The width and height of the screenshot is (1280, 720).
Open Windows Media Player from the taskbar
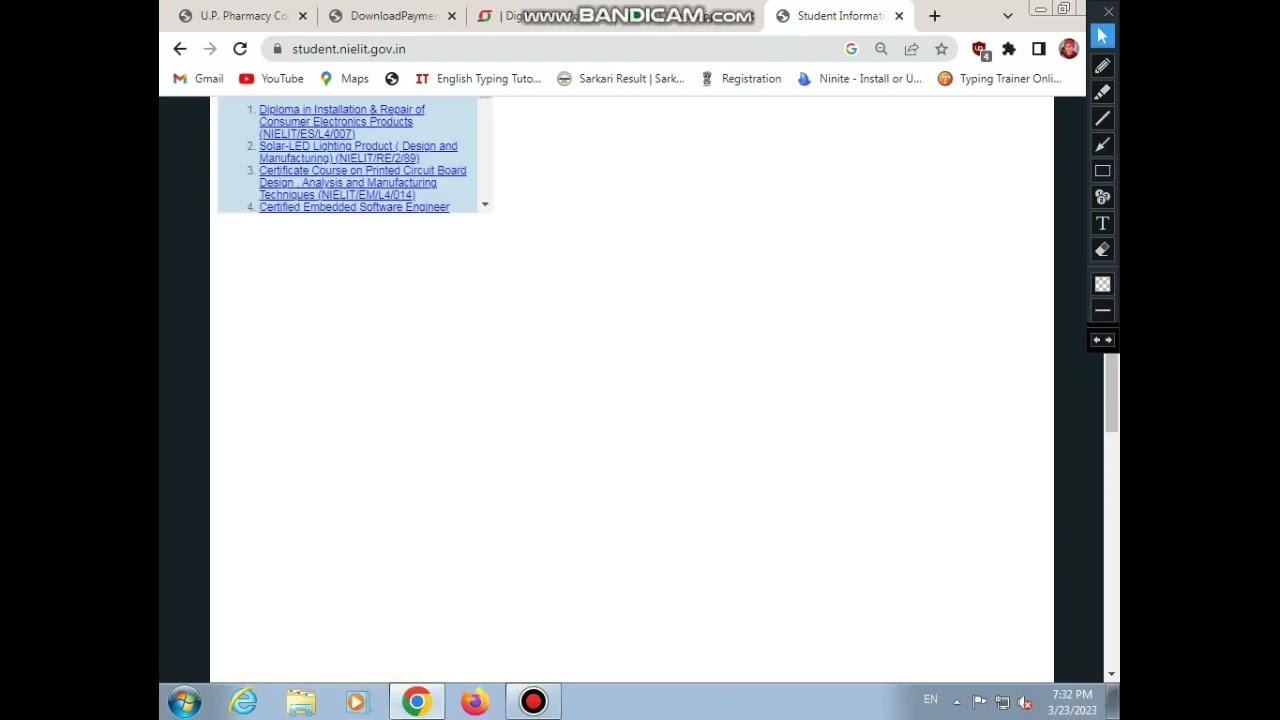click(x=357, y=702)
